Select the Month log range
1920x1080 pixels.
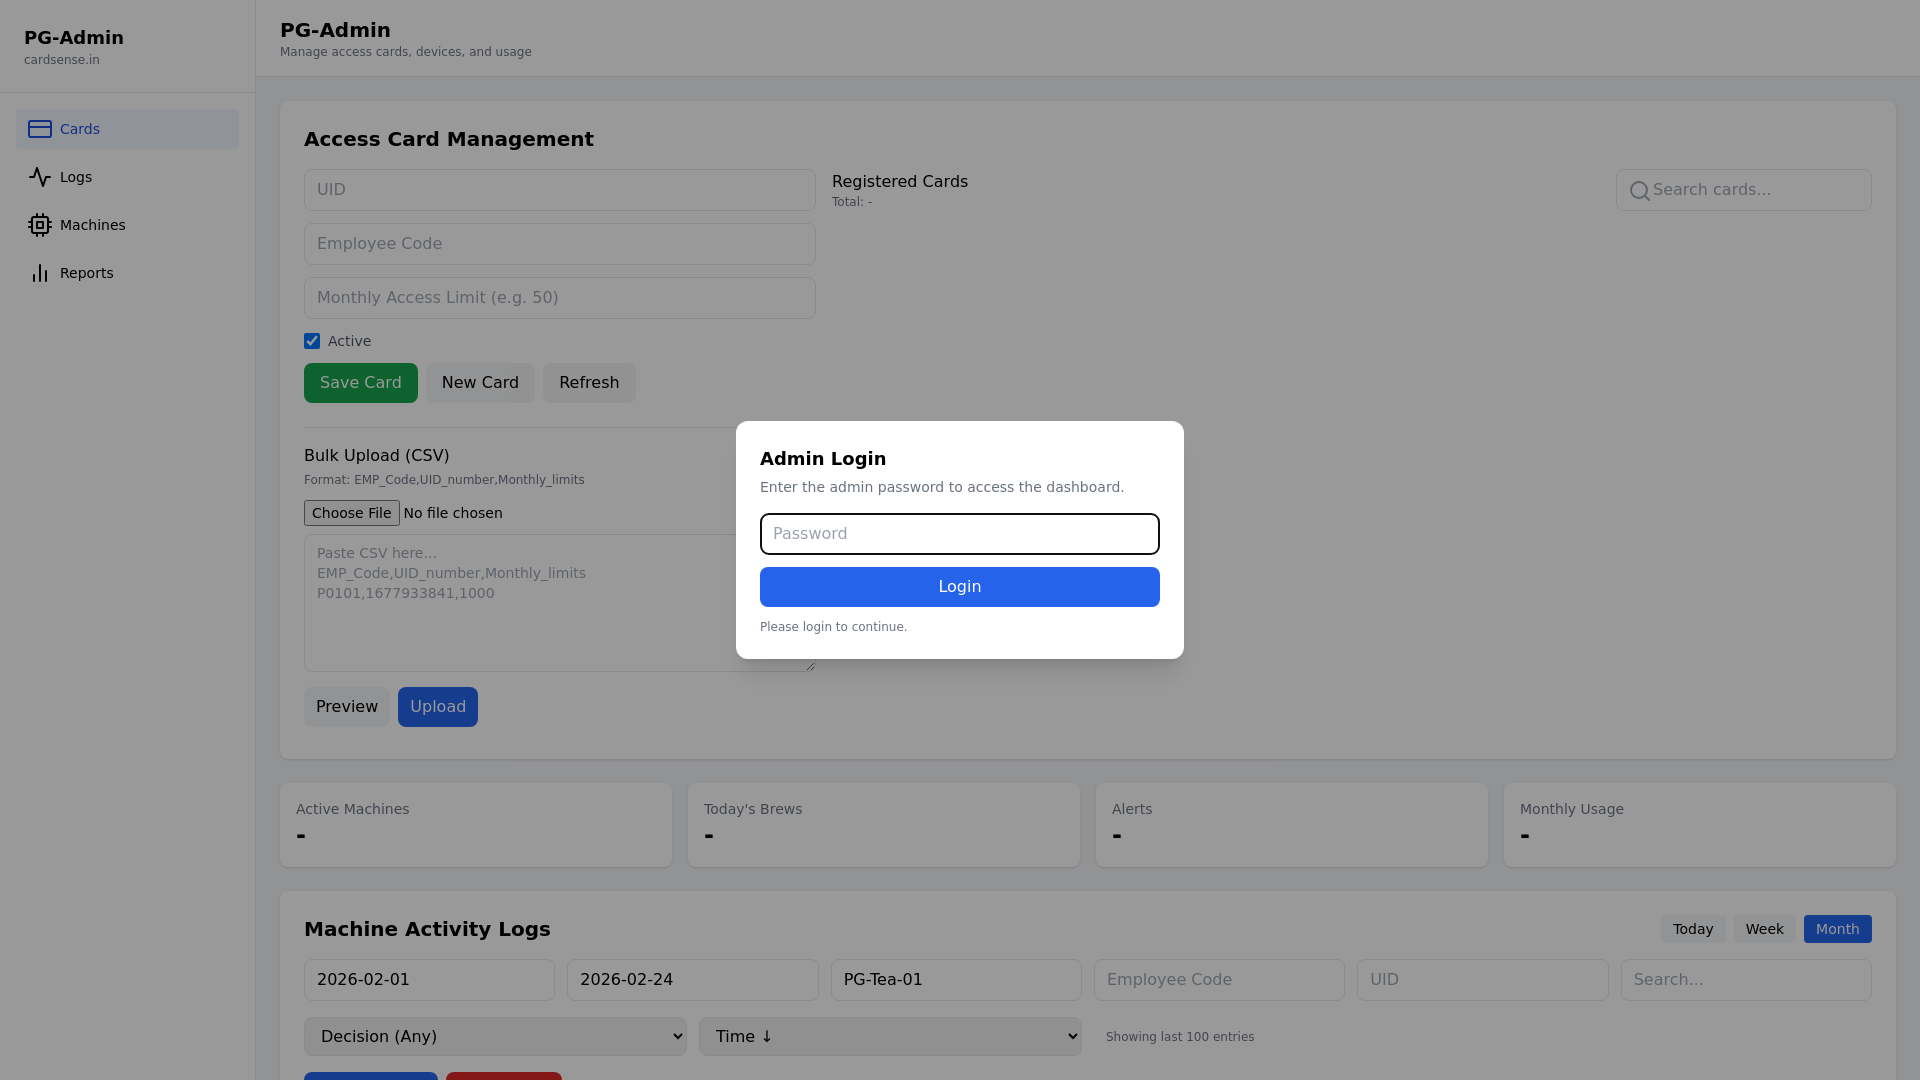coord(1837,929)
